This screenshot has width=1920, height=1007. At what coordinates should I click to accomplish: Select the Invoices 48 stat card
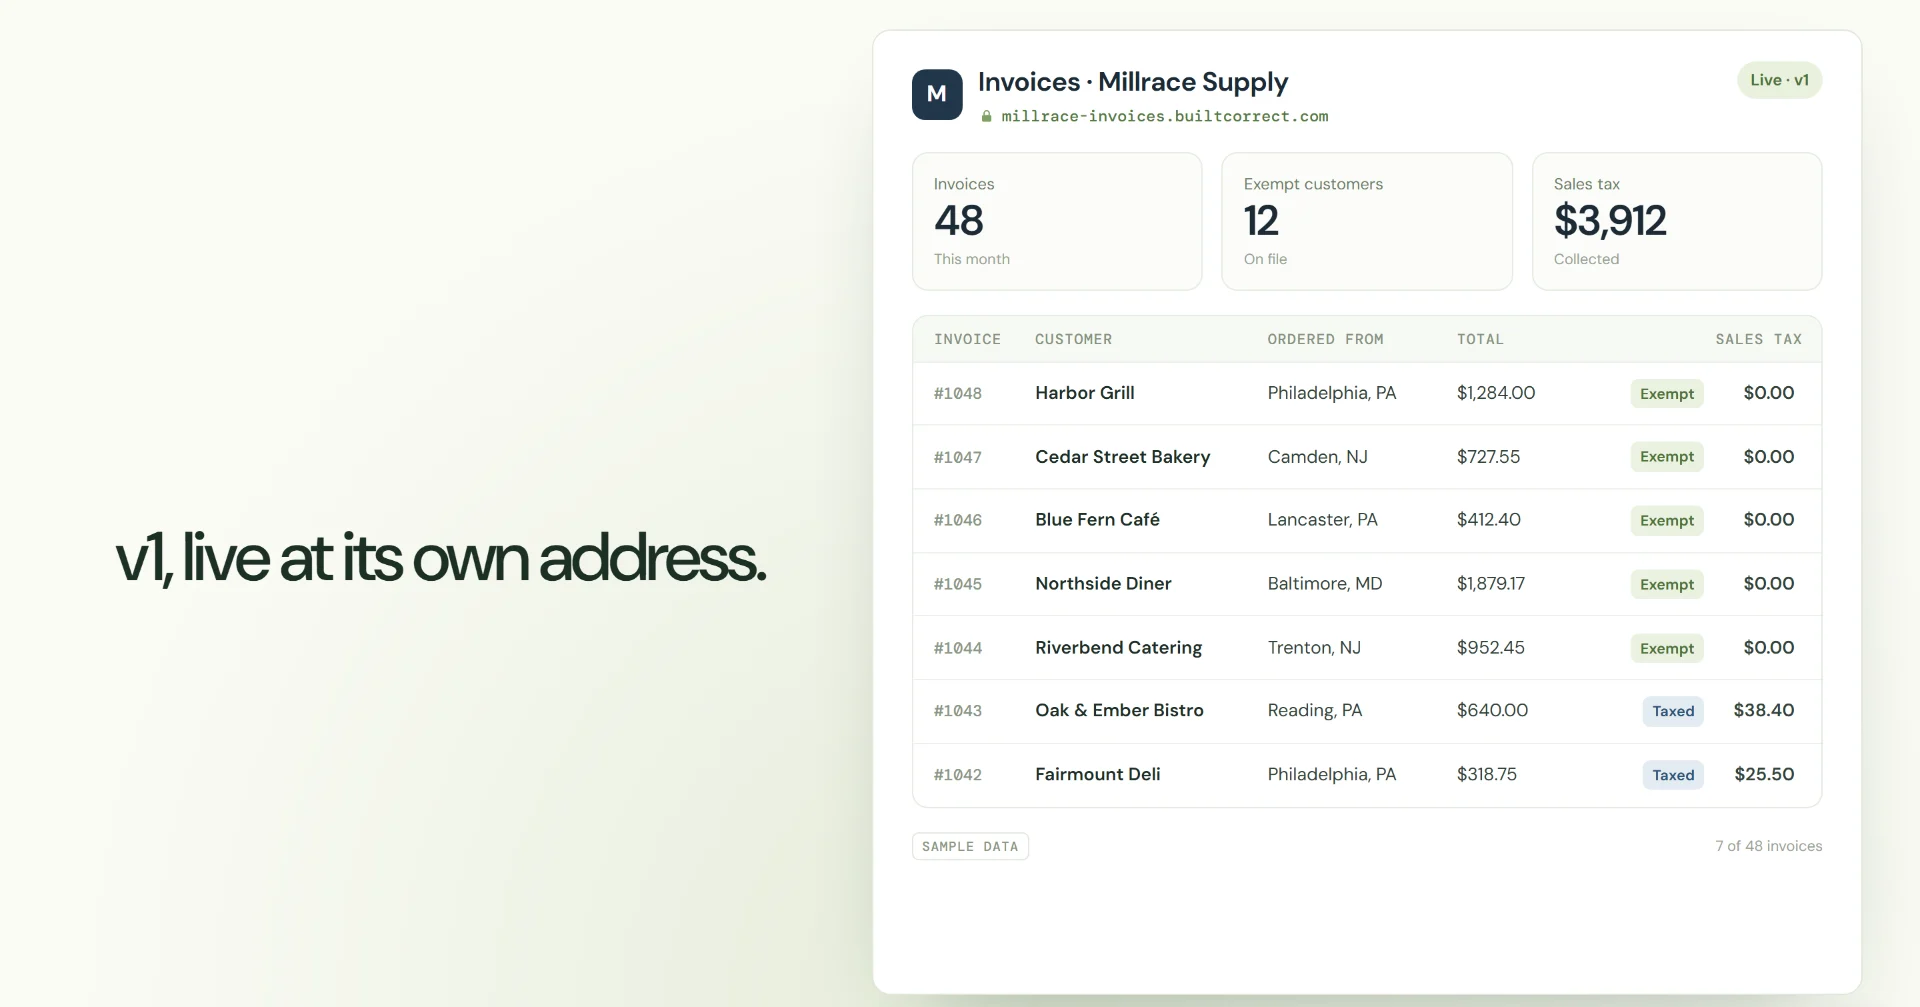coord(1057,221)
